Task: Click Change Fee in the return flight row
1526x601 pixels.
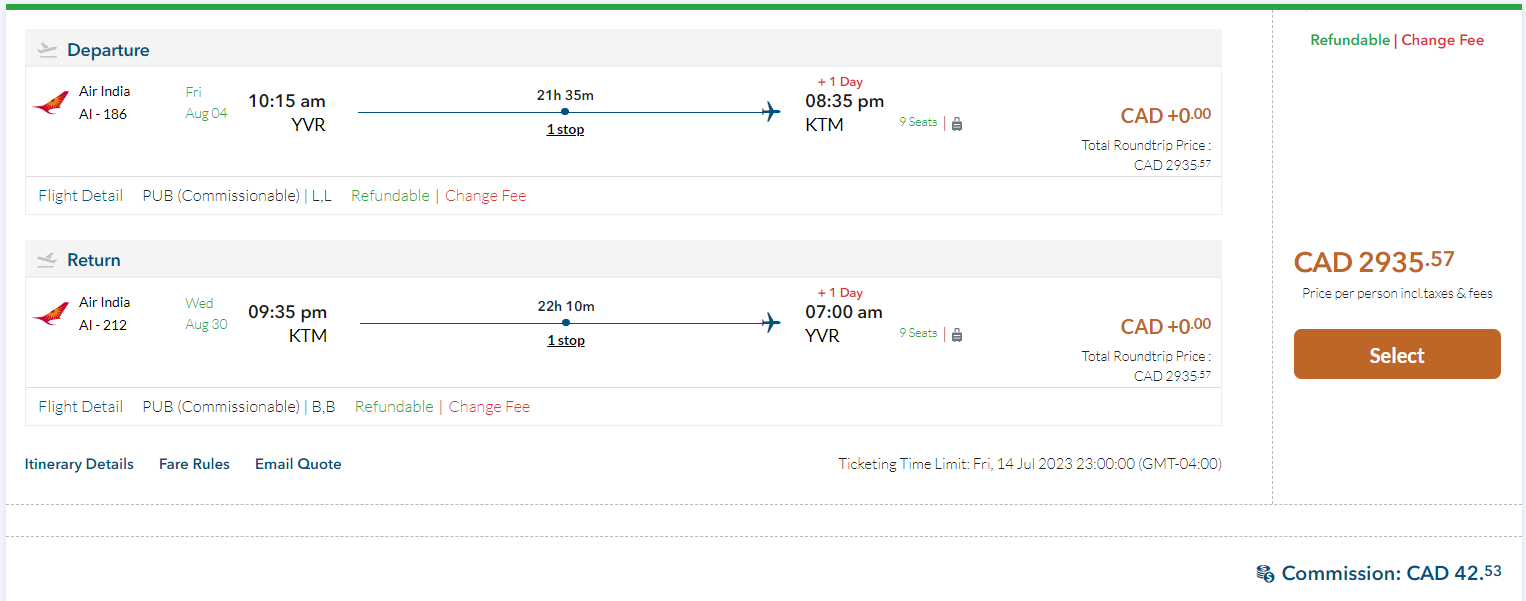Action: point(489,407)
